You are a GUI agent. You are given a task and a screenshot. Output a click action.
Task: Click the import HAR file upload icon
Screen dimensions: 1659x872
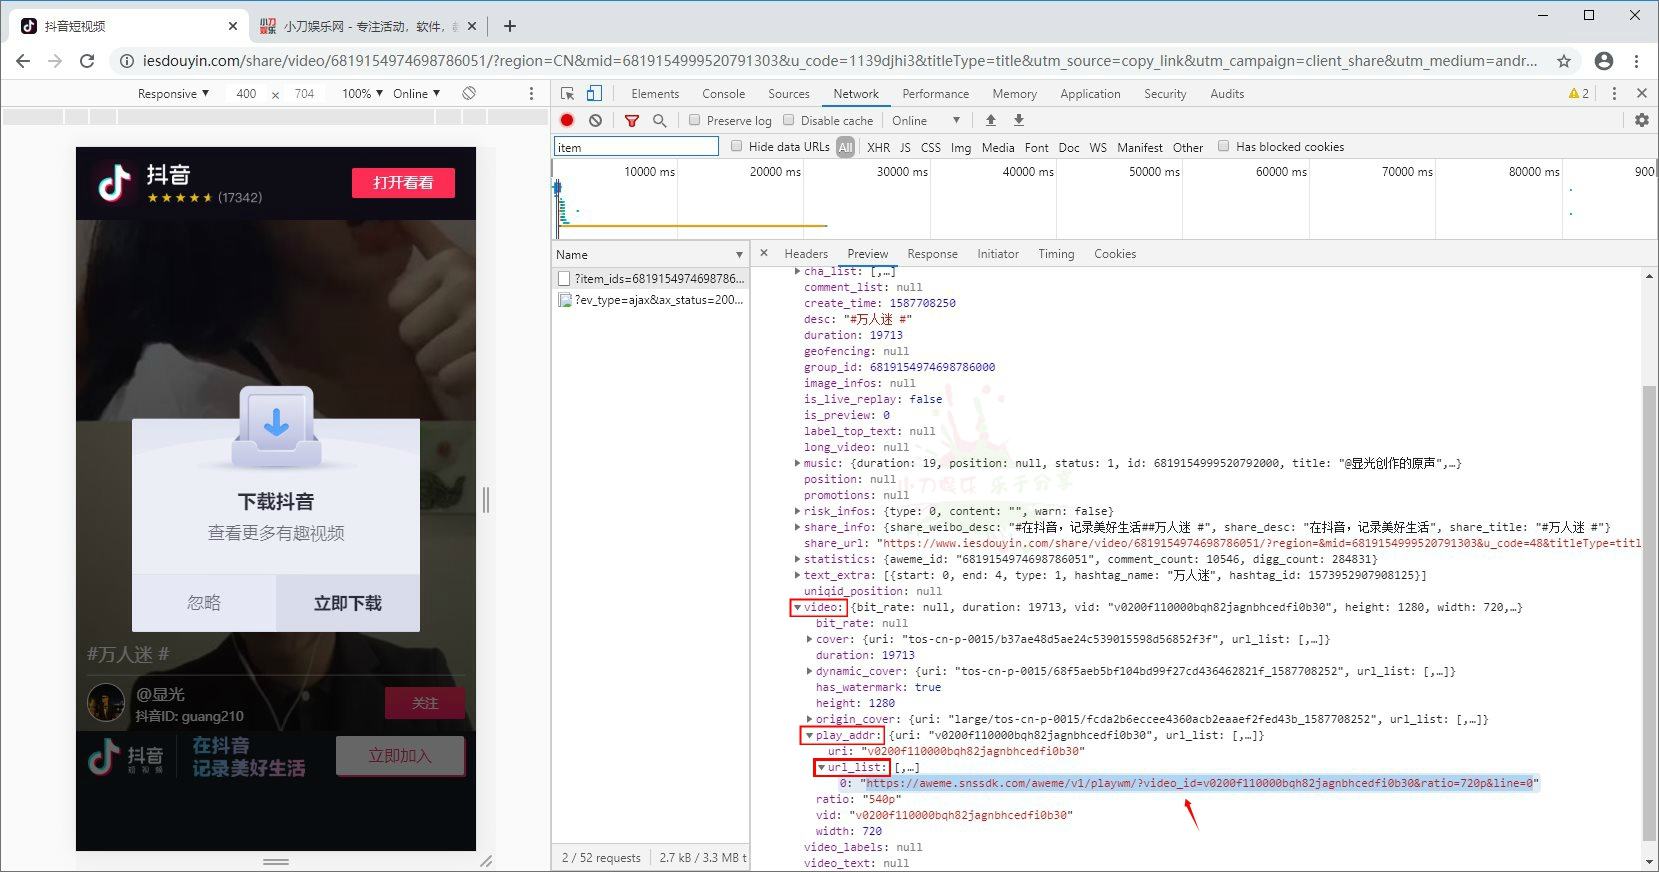click(990, 120)
